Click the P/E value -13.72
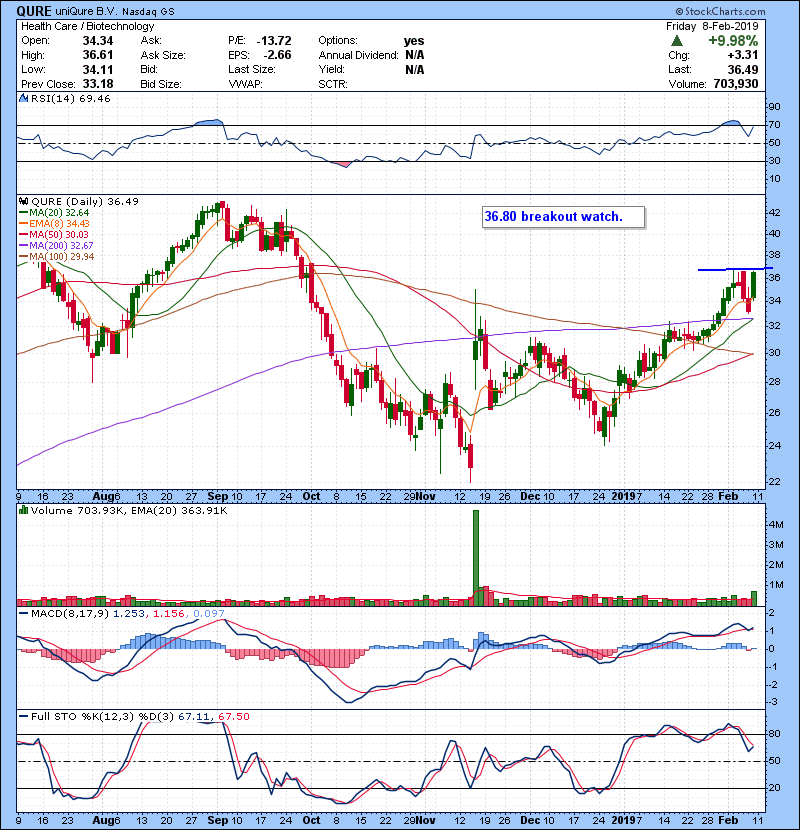The width and height of the screenshot is (800, 830). point(274,41)
